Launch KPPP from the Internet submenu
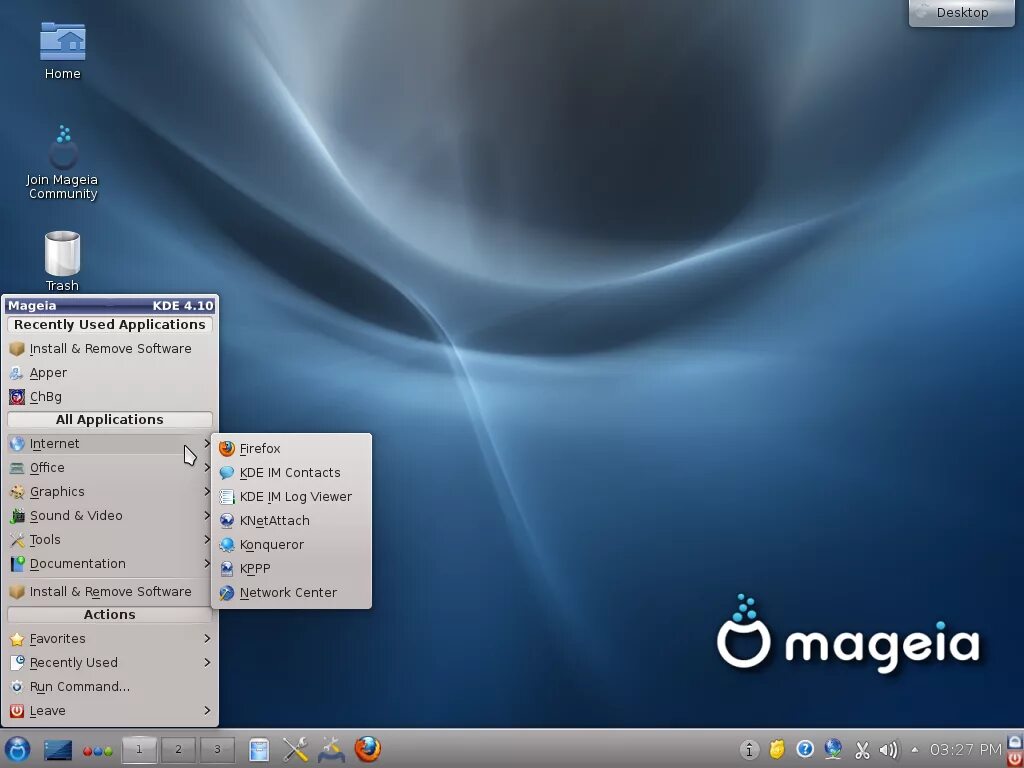 (x=291, y=569)
